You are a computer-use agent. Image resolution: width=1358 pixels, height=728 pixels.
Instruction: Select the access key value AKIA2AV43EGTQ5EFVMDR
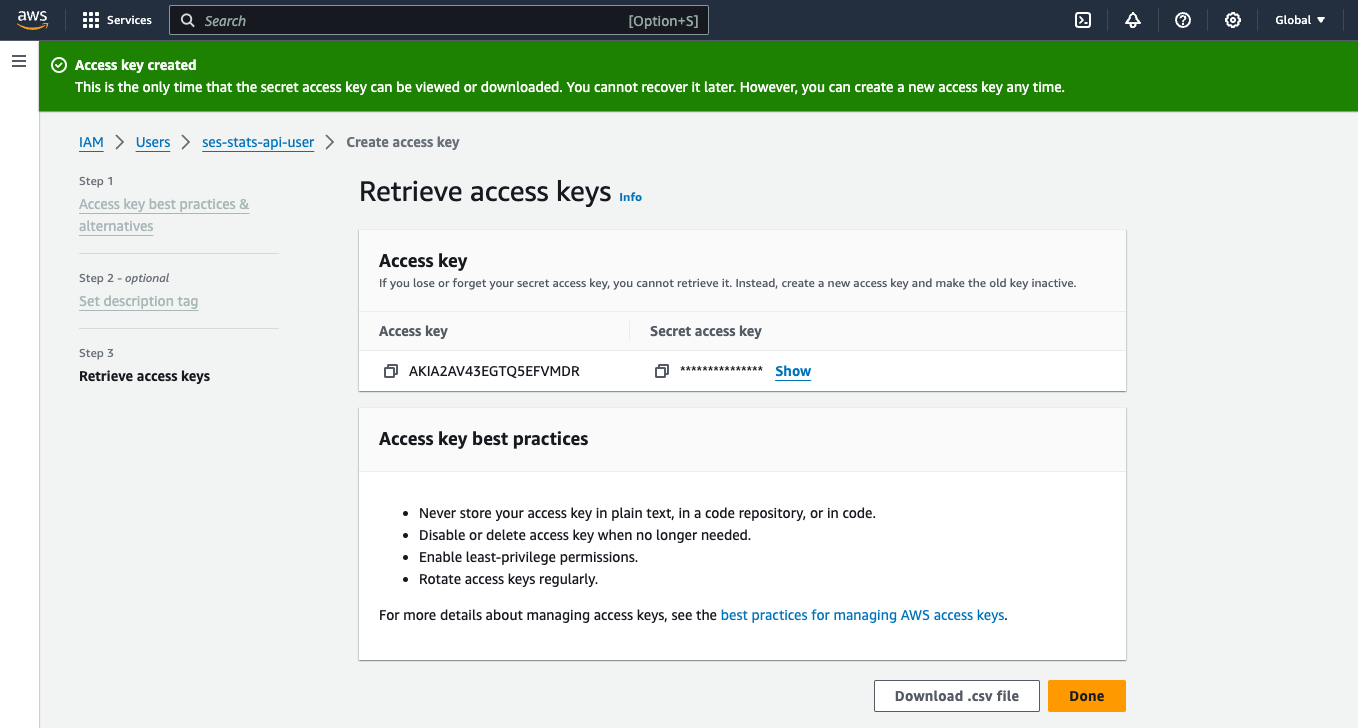(494, 371)
